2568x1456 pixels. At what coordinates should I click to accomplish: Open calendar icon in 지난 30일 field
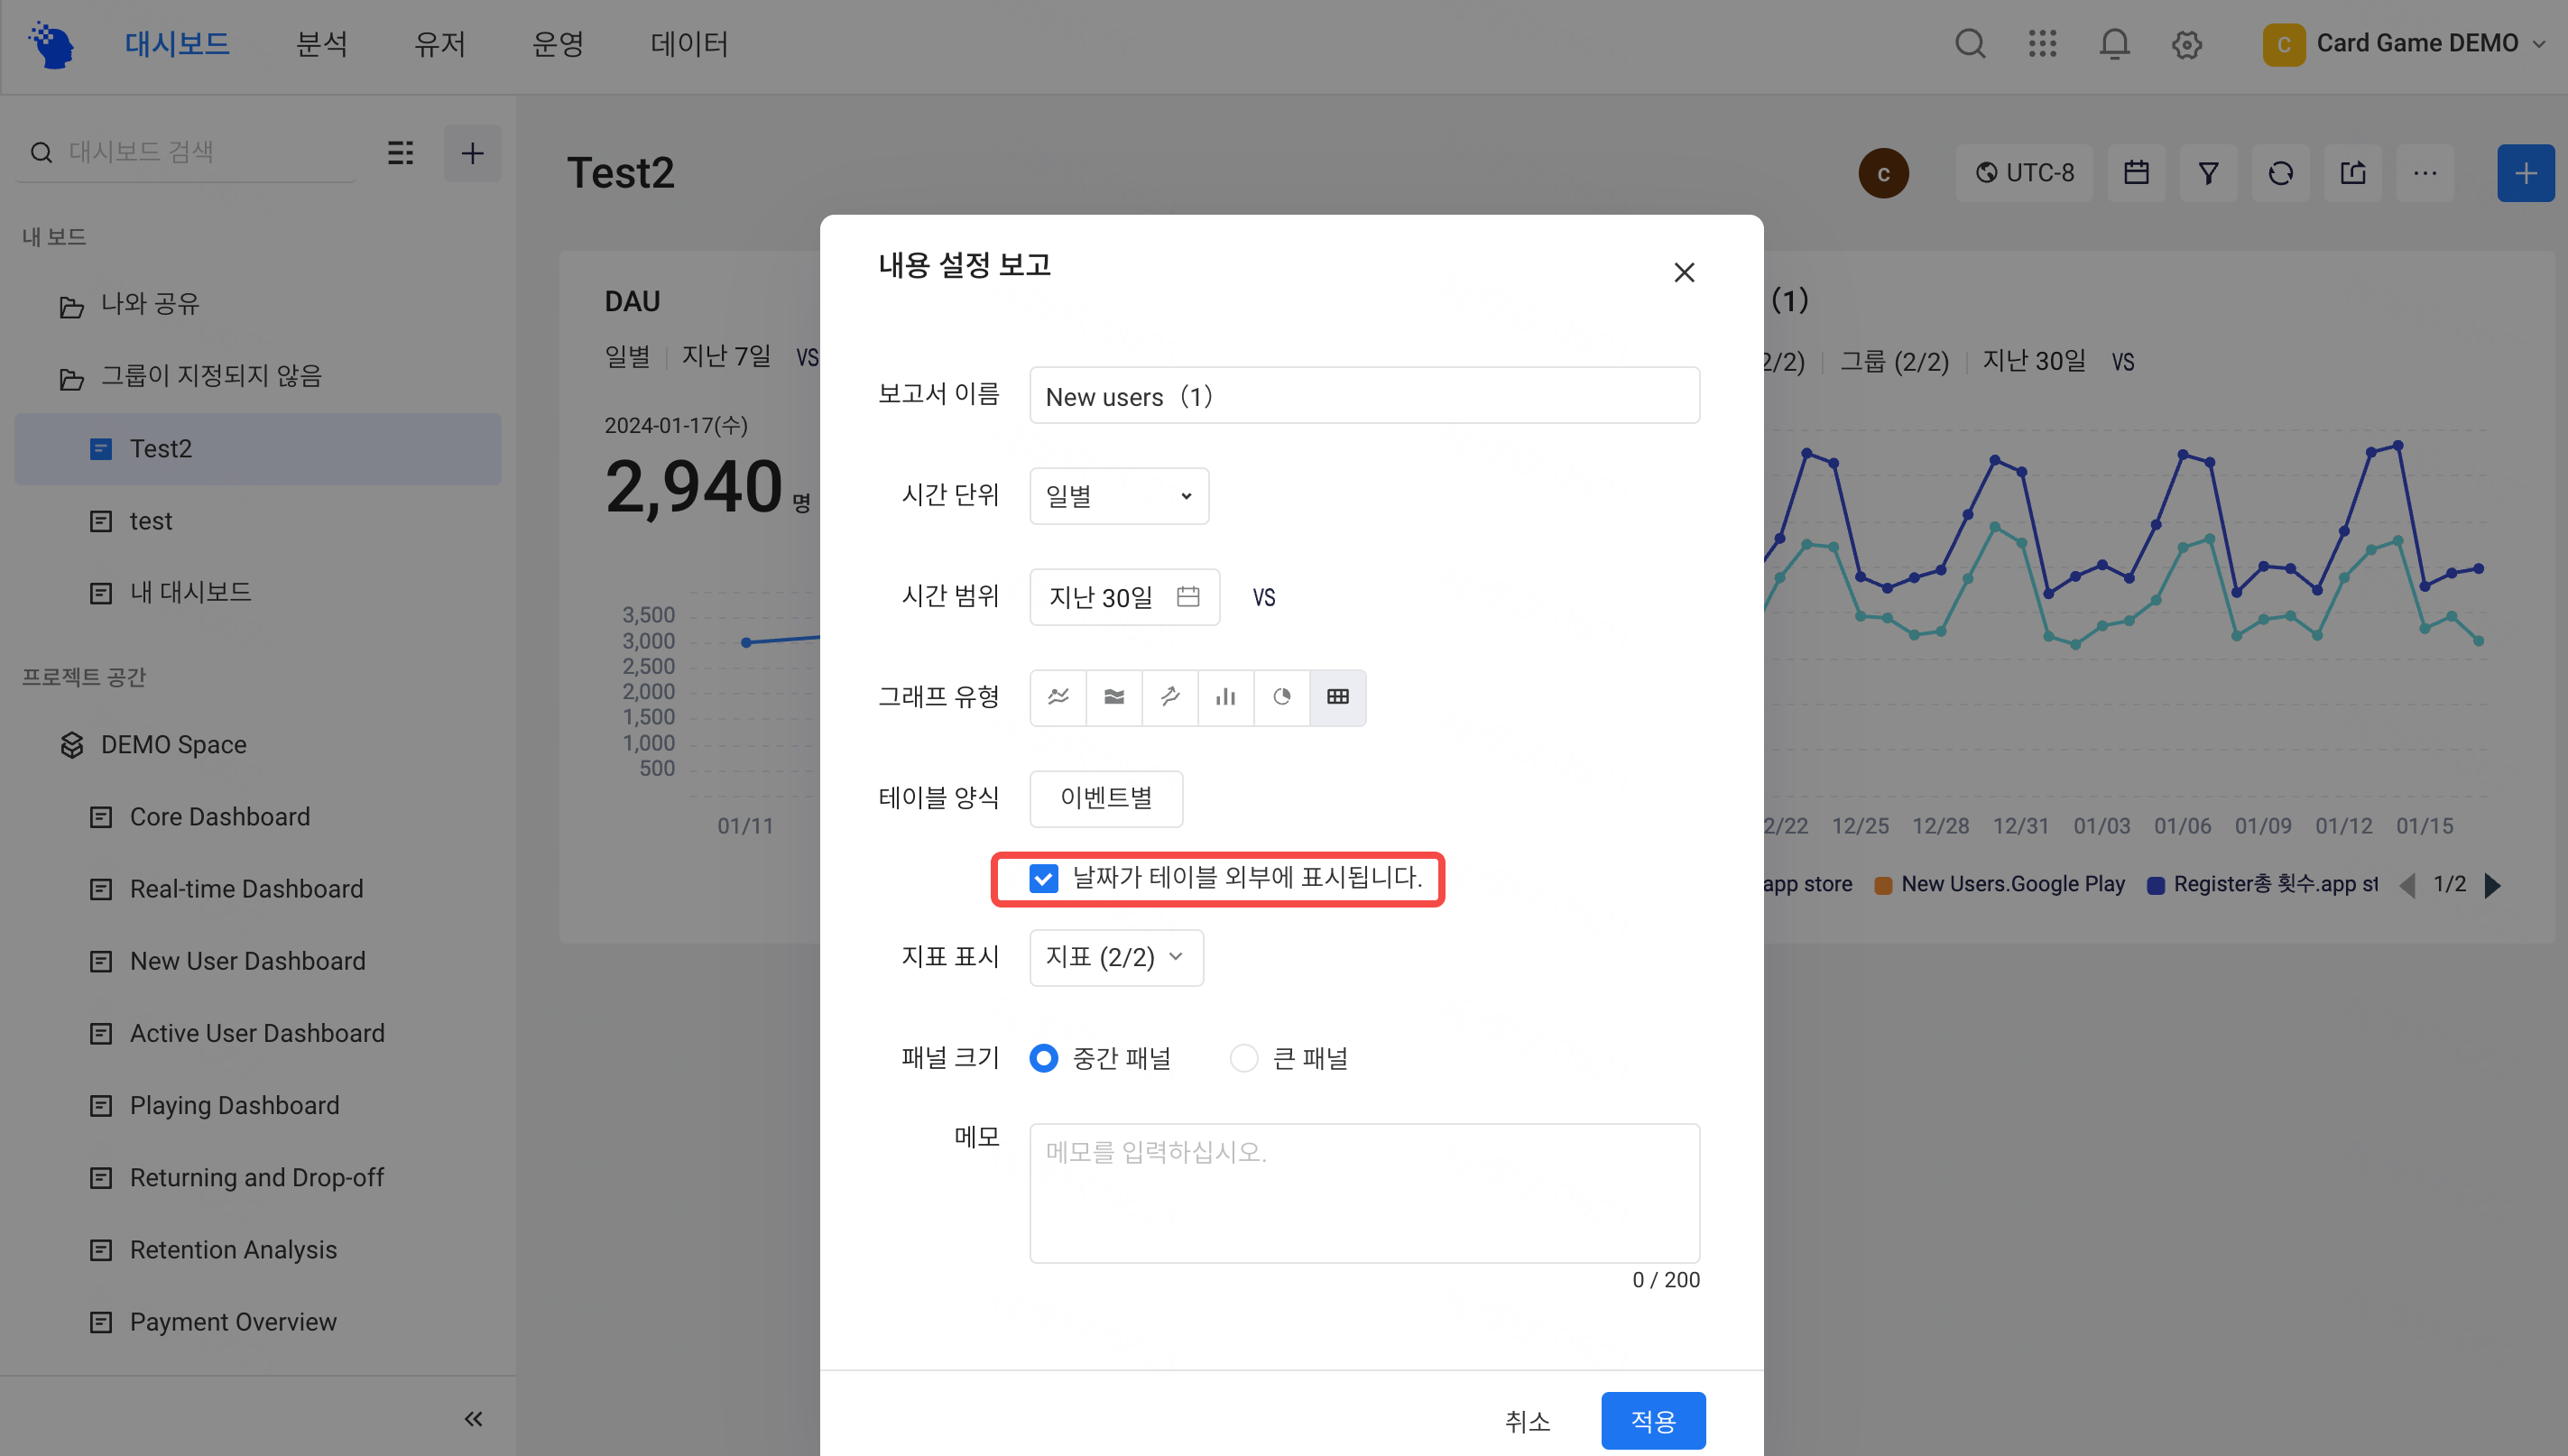pyautogui.click(x=1187, y=597)
